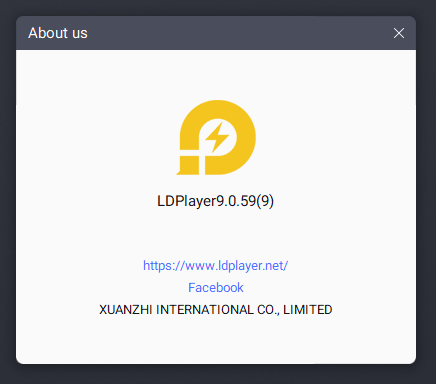Open the https://www.ldplayer.net/ link
Image resolution: width=436 pixels, height=384 pixels.
(215, 266)
